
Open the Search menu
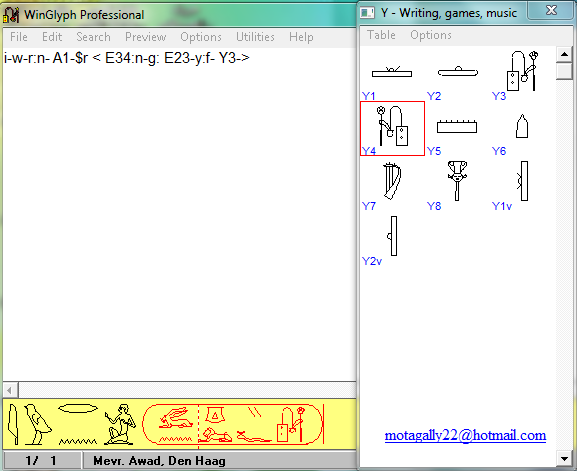[x=93, y=37]
